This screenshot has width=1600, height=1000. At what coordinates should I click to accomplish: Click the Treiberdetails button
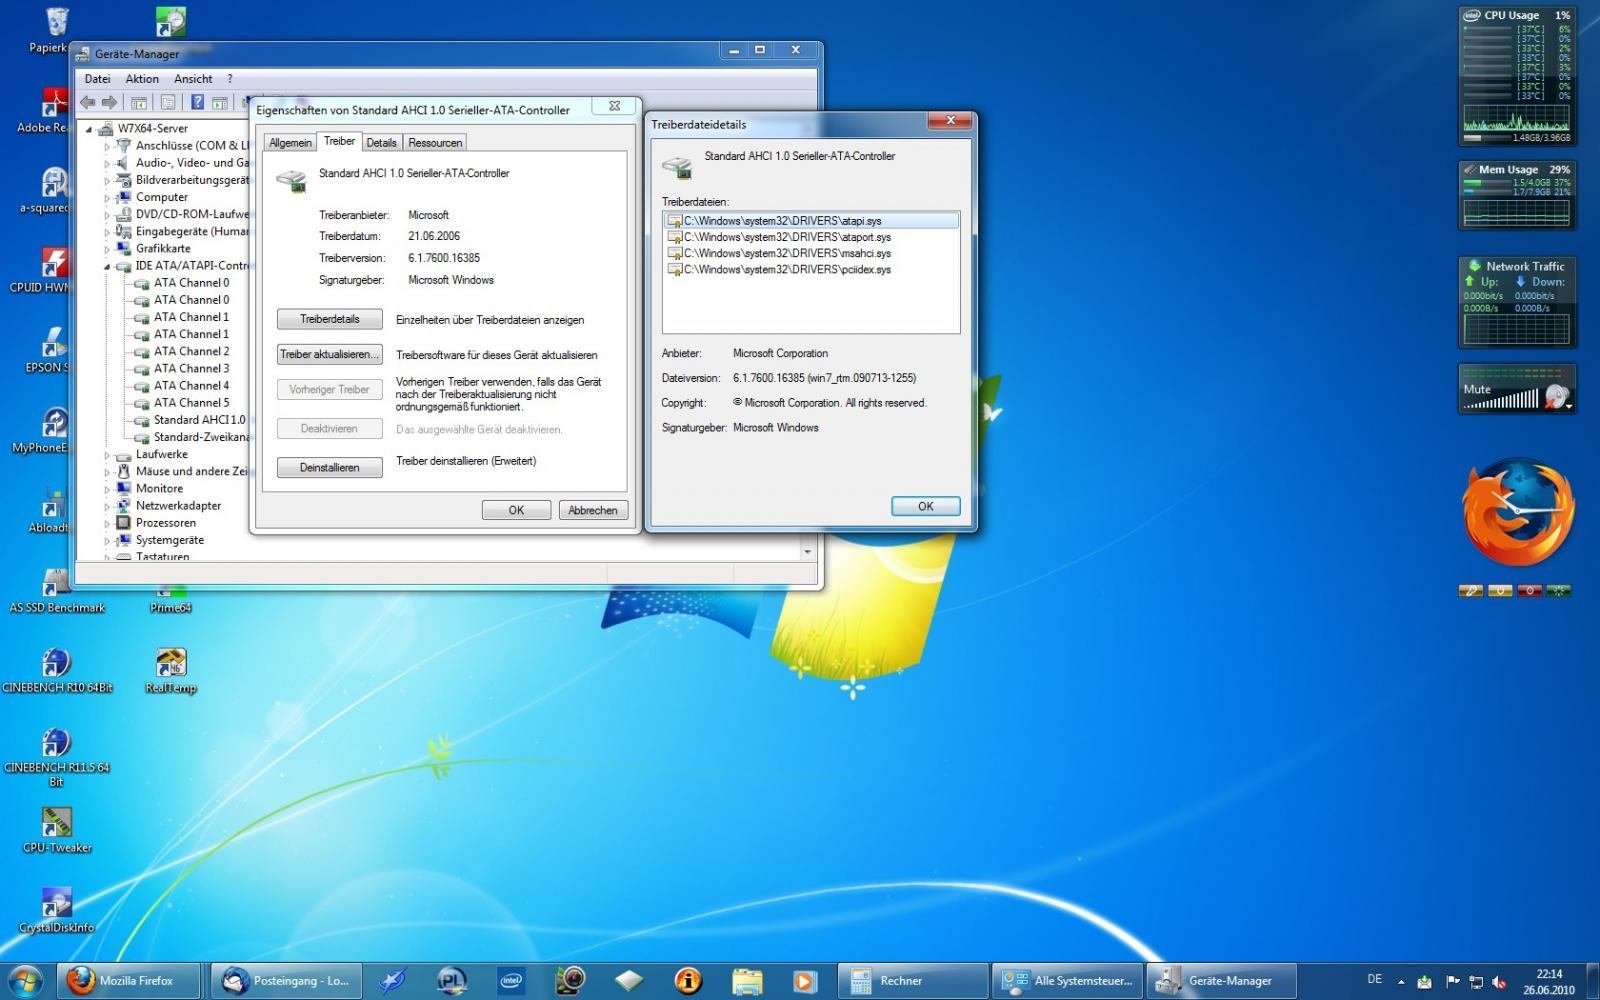329,319
